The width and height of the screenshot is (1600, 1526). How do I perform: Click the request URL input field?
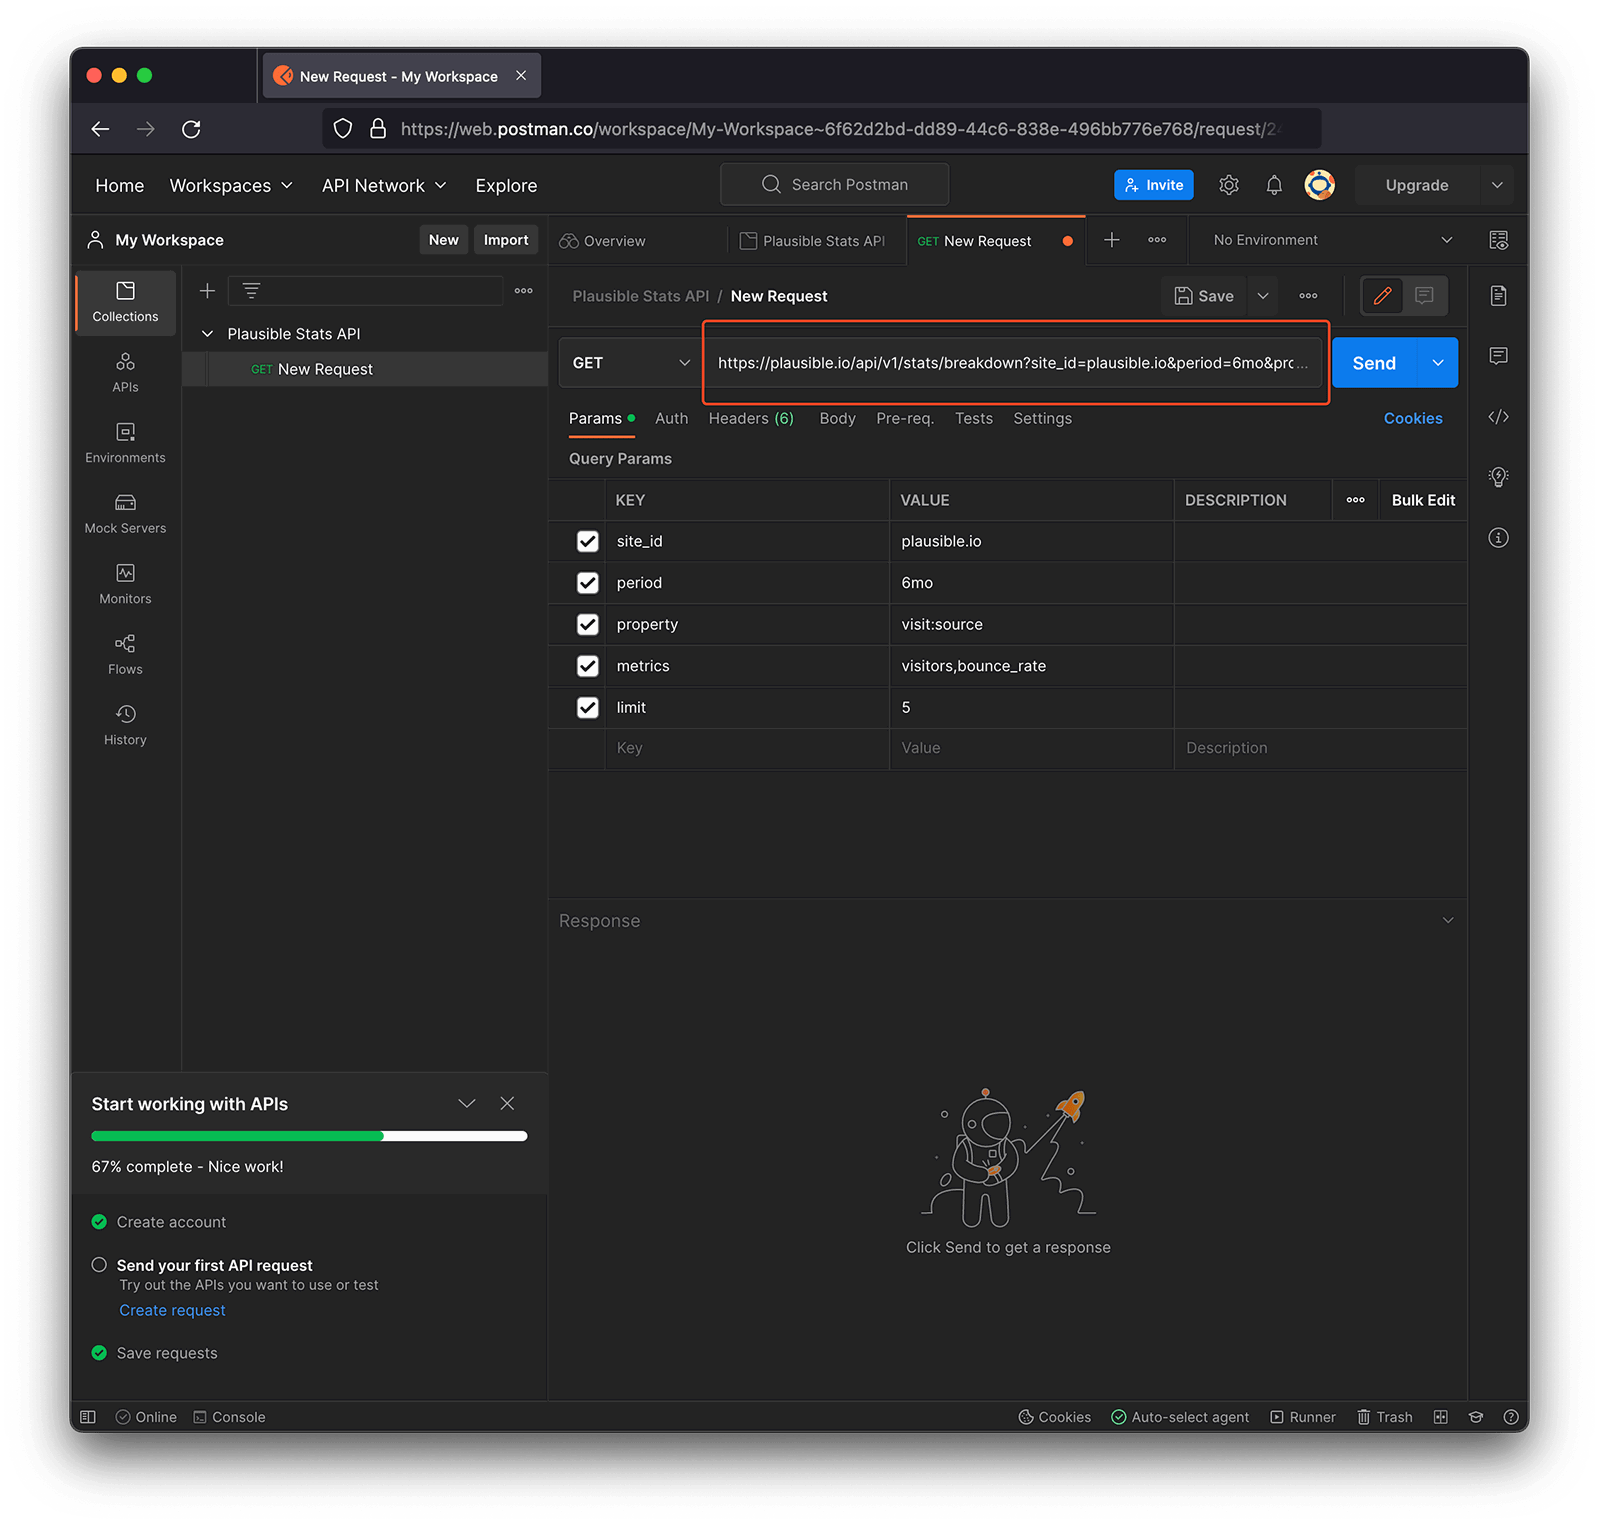1012,363
